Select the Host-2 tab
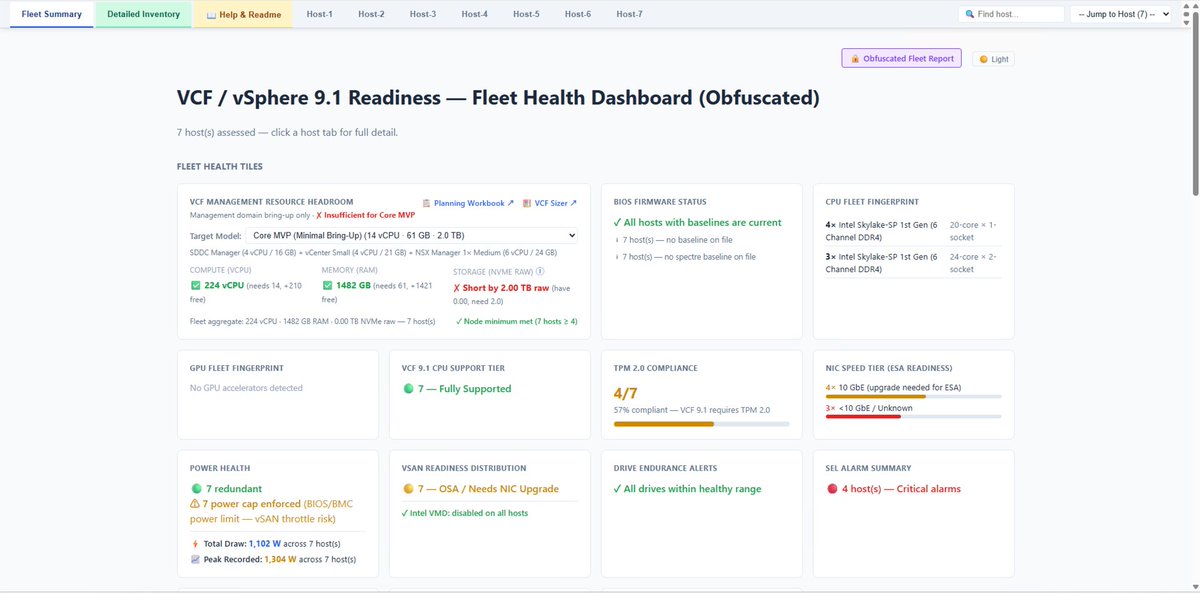This screenshot has height=593, width=1200. 371,14
